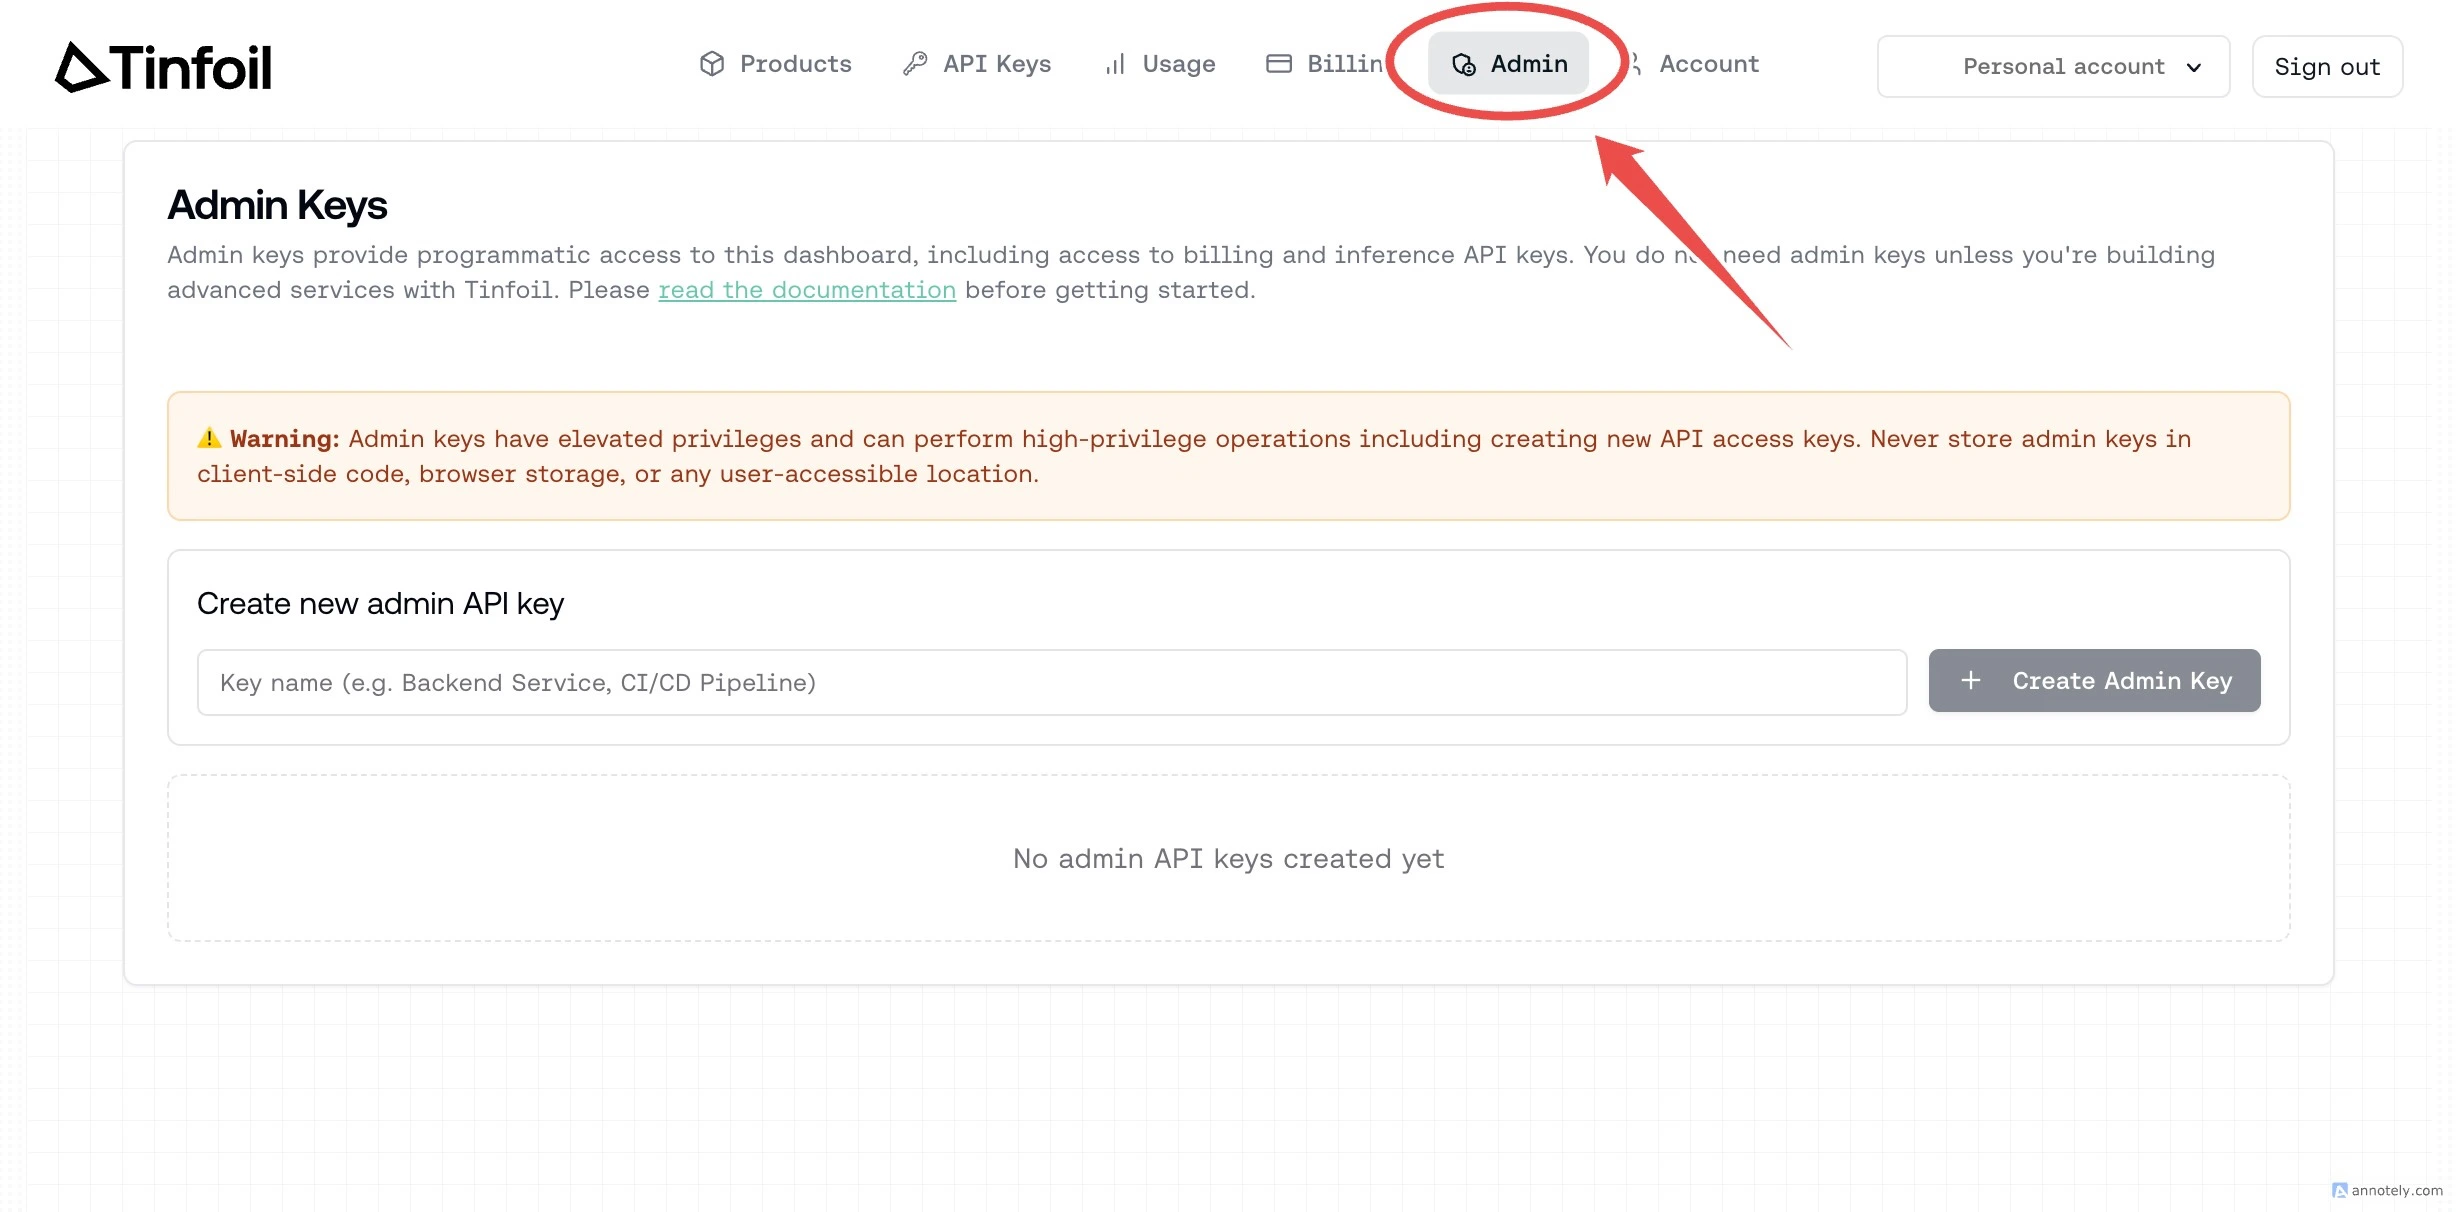Click the plus icon on Create Admin Key
The height and width of the screenshot is (1212, 2458).
tap(1970, 680)
